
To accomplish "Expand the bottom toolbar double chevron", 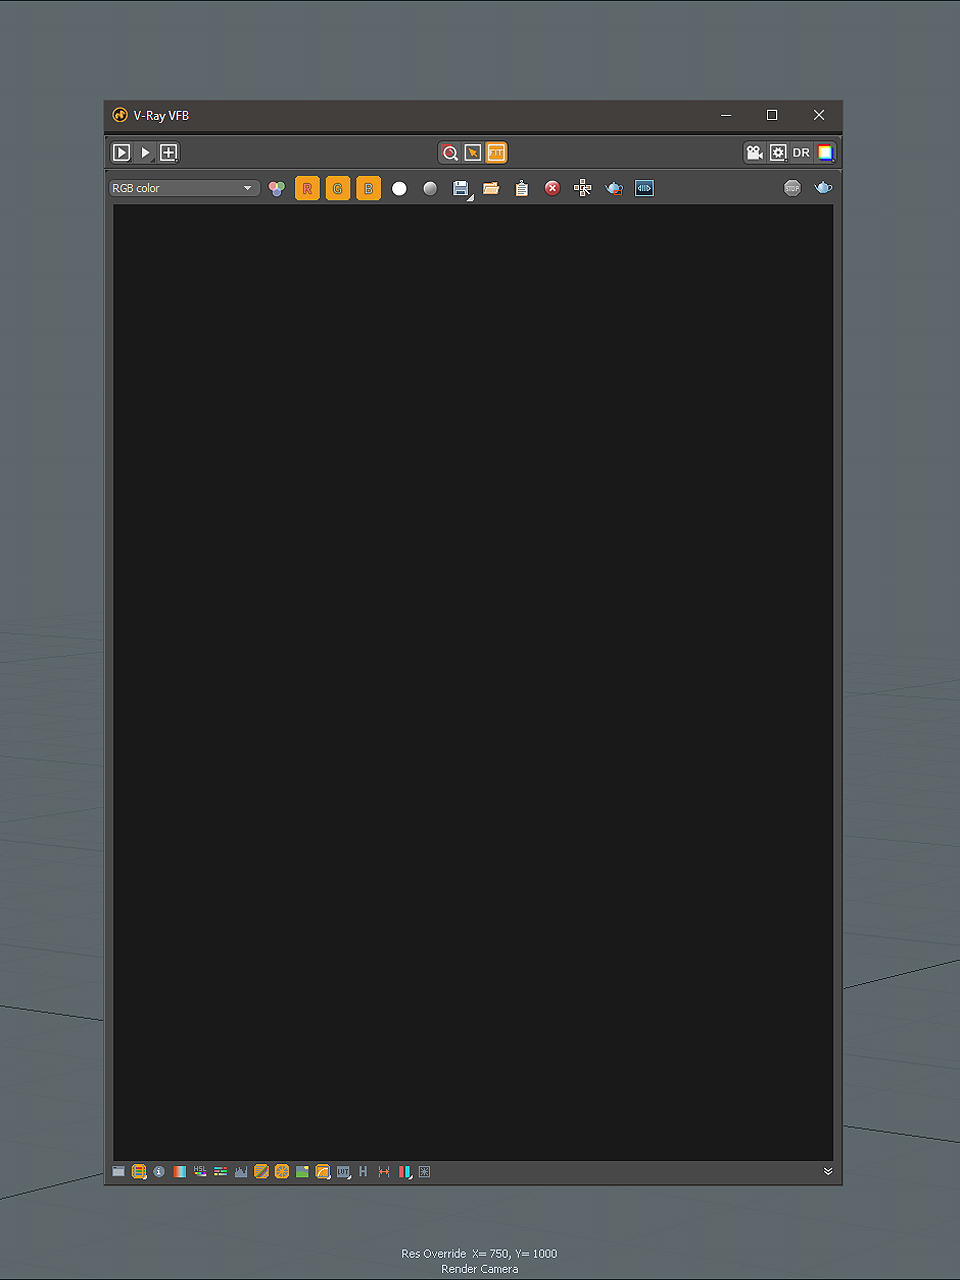I will pos(828,1171).
